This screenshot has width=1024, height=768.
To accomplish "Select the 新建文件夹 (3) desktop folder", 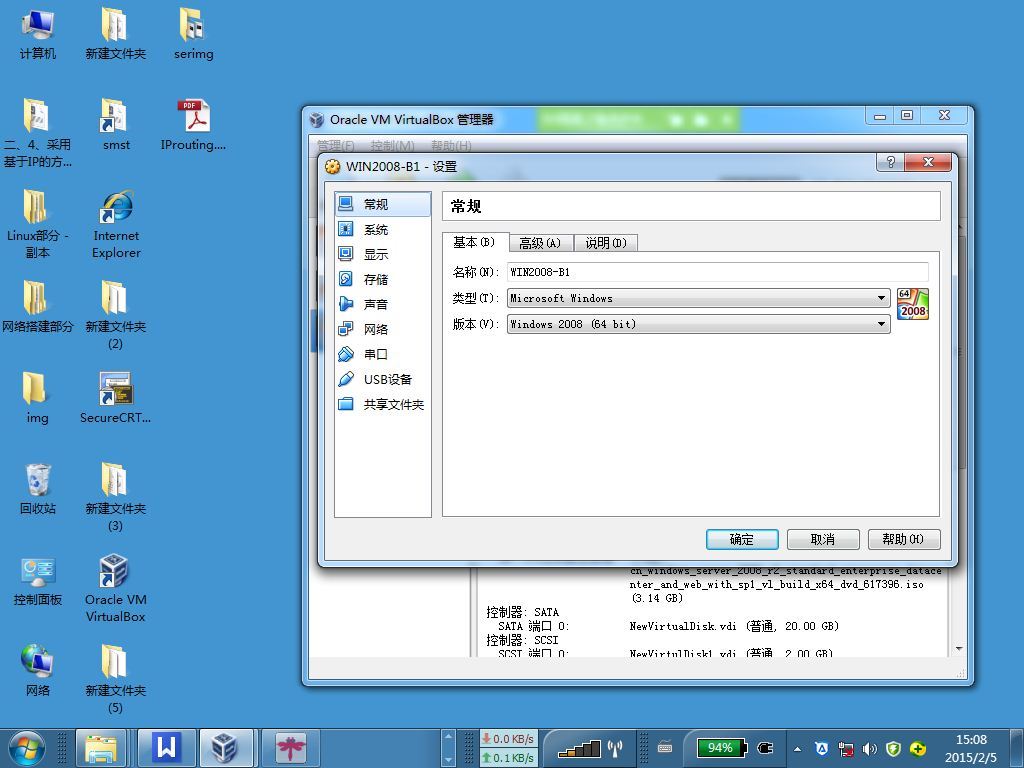I will click(116, 498).
